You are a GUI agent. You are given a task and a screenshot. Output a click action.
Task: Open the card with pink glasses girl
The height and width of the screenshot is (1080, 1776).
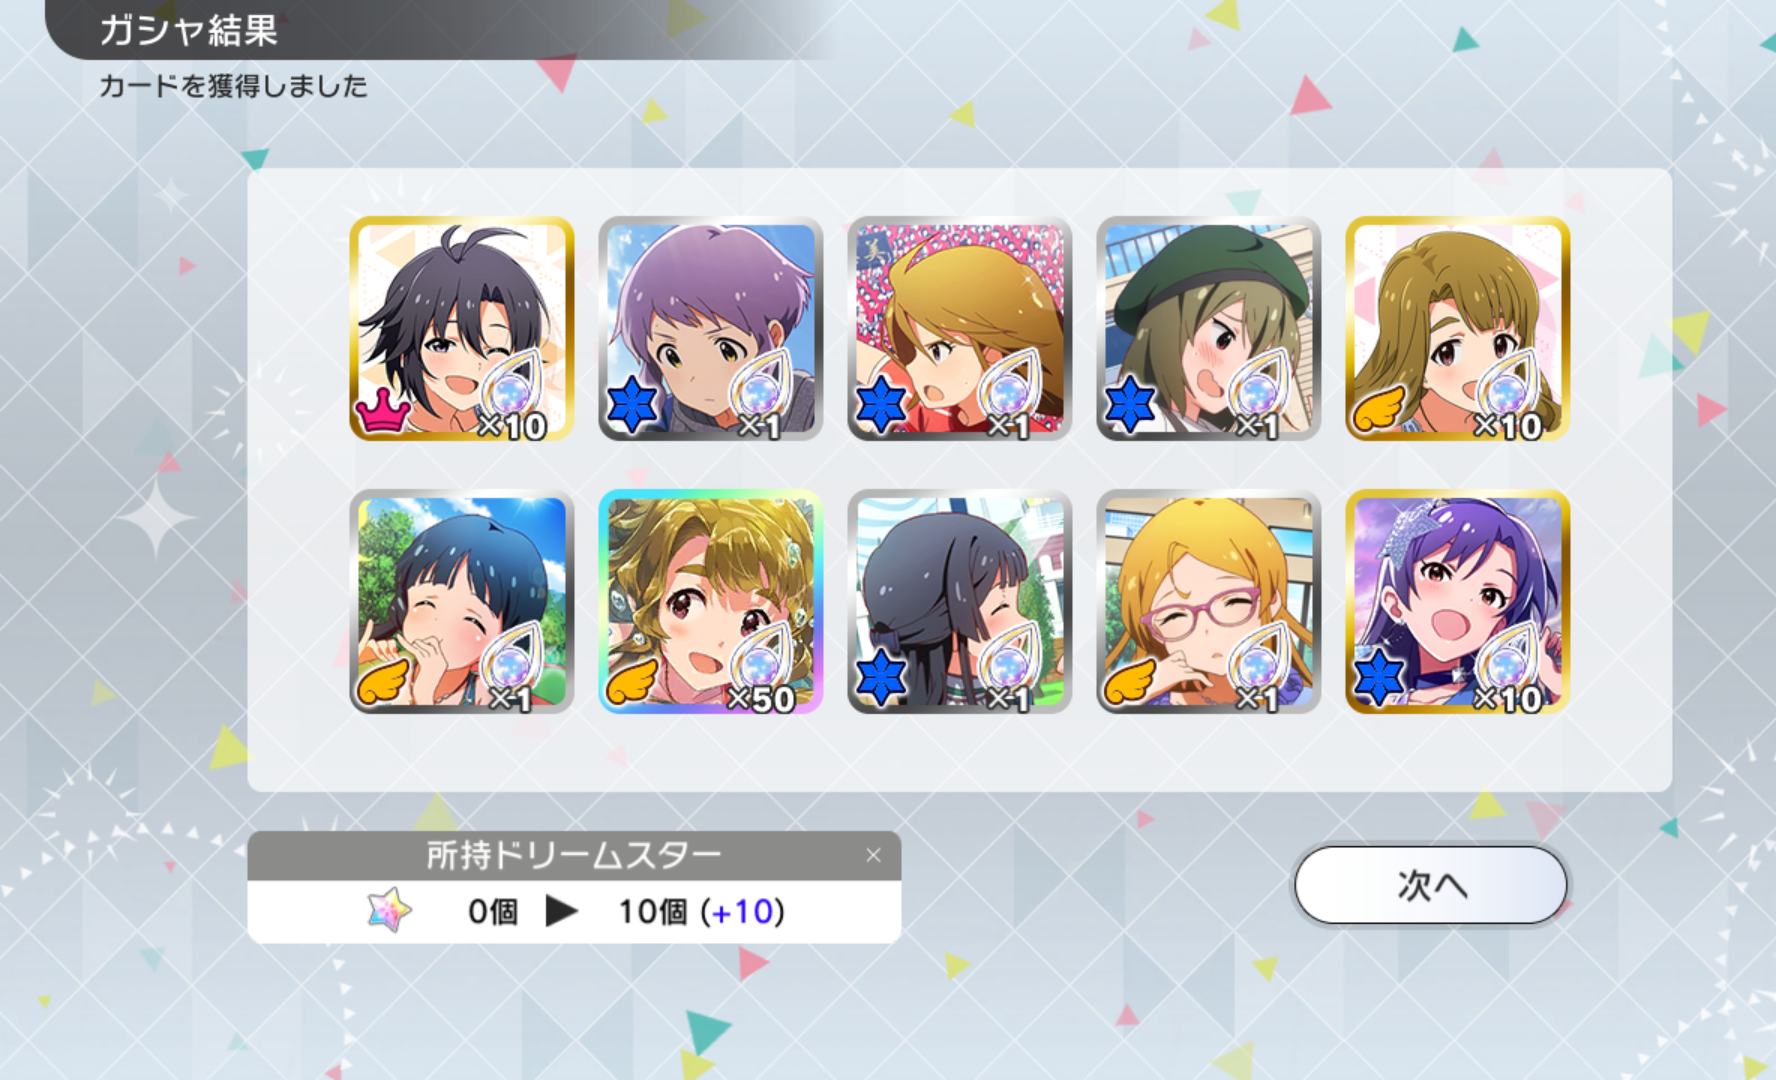click(1209, 602)
